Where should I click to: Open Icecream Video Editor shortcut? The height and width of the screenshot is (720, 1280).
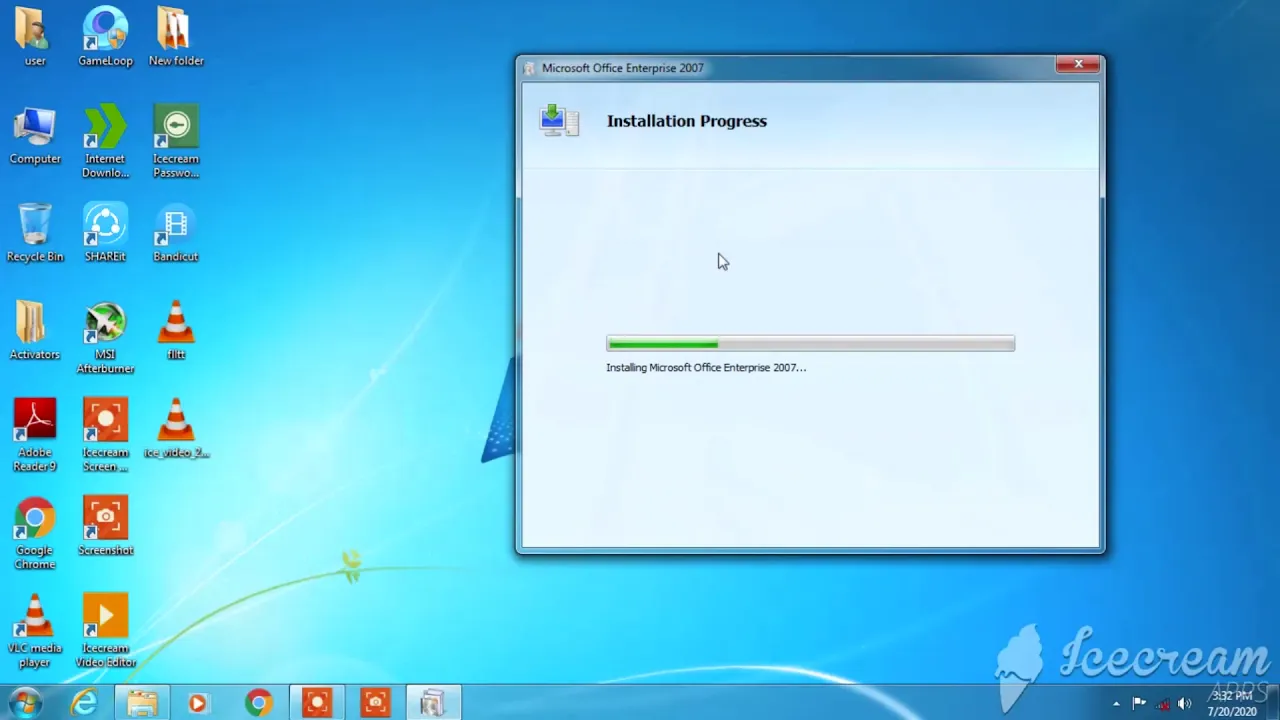(105, 631)
